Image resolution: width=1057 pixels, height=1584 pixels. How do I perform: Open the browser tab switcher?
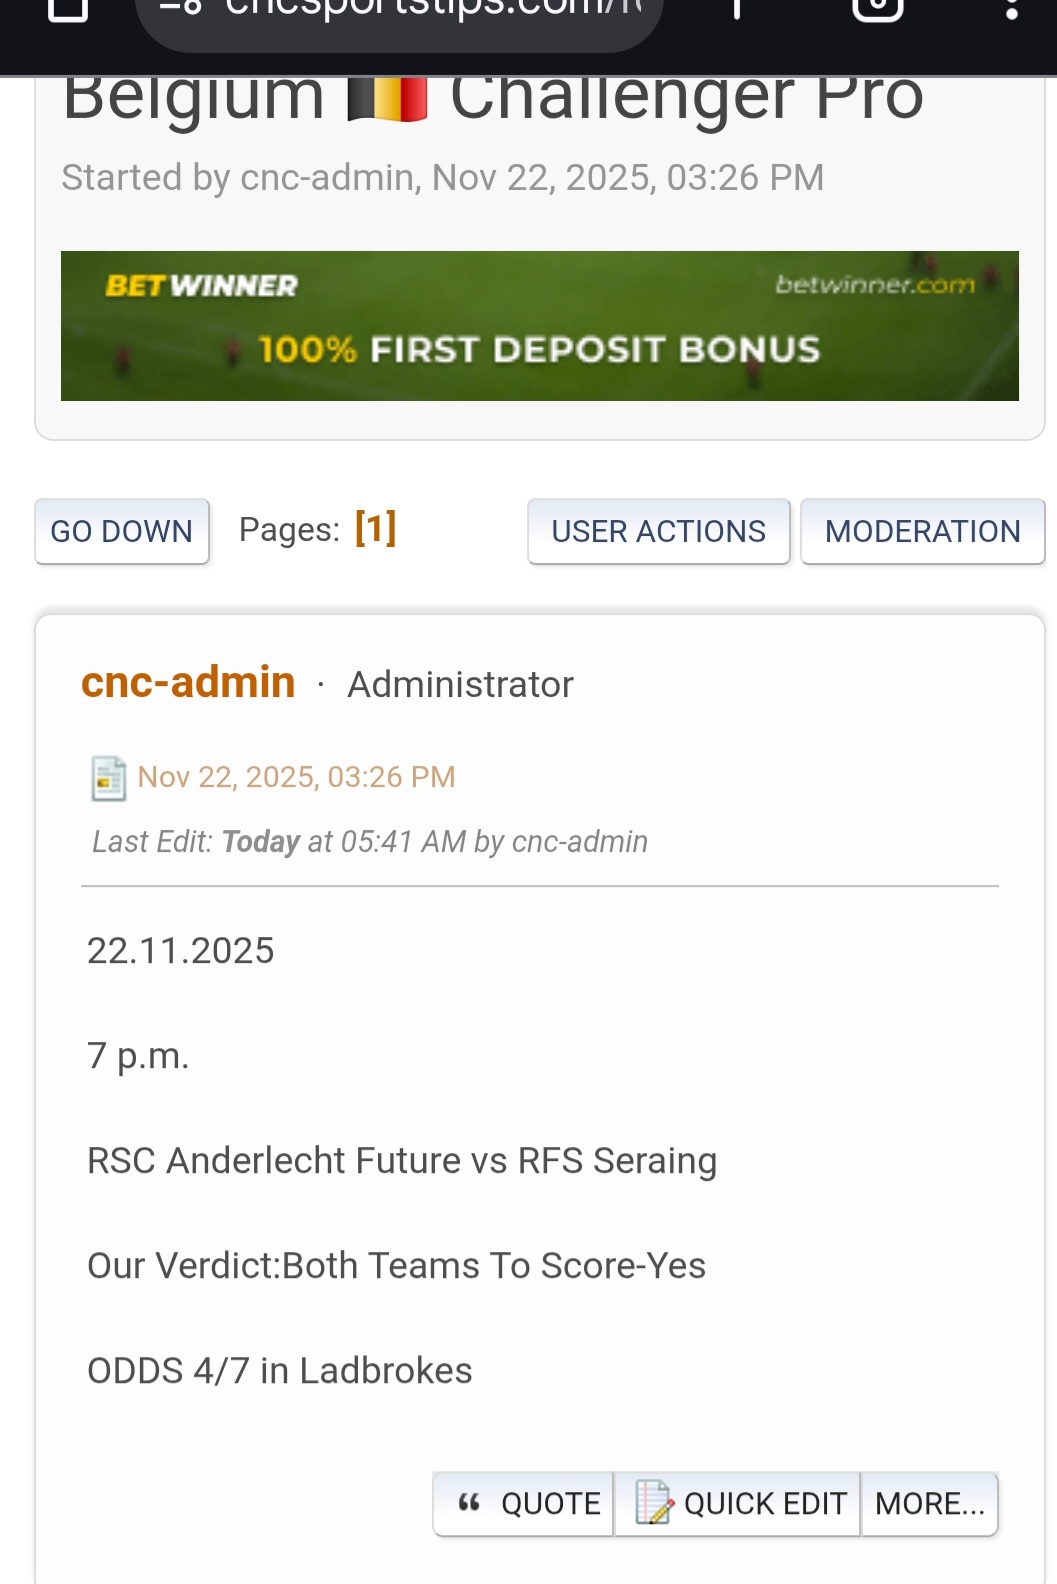point(877,8)
